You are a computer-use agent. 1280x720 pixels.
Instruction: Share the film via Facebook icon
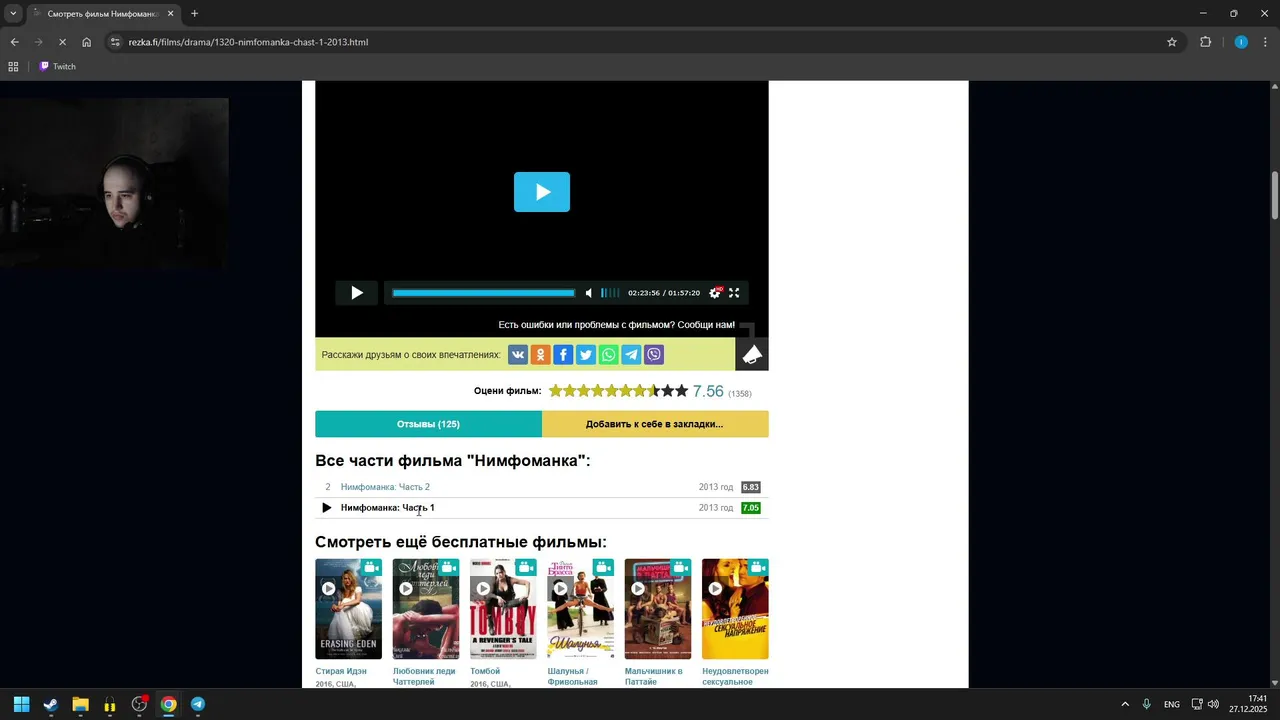tap(563, 355)
